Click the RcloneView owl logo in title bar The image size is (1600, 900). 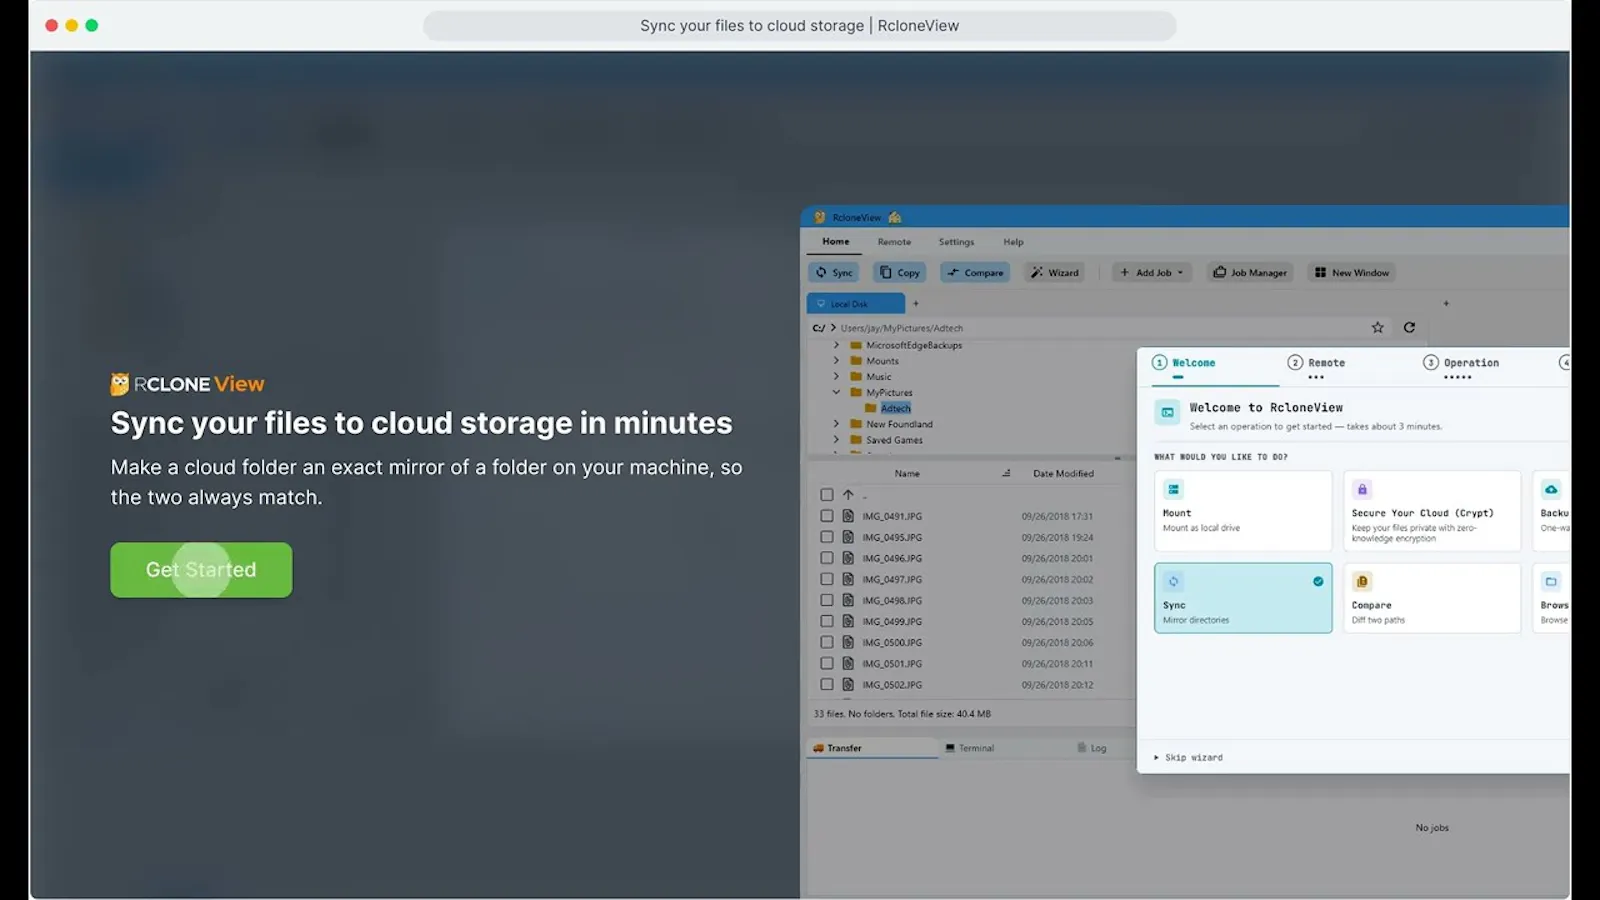click(x=820, y=217)
